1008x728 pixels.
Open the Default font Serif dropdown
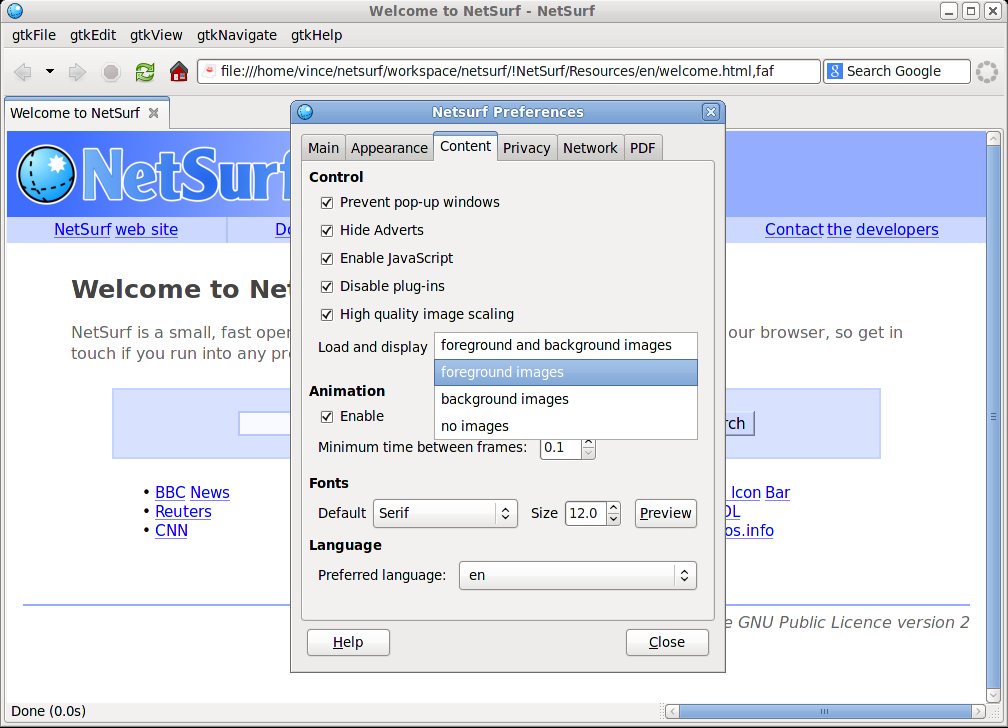tap(445, 513)
